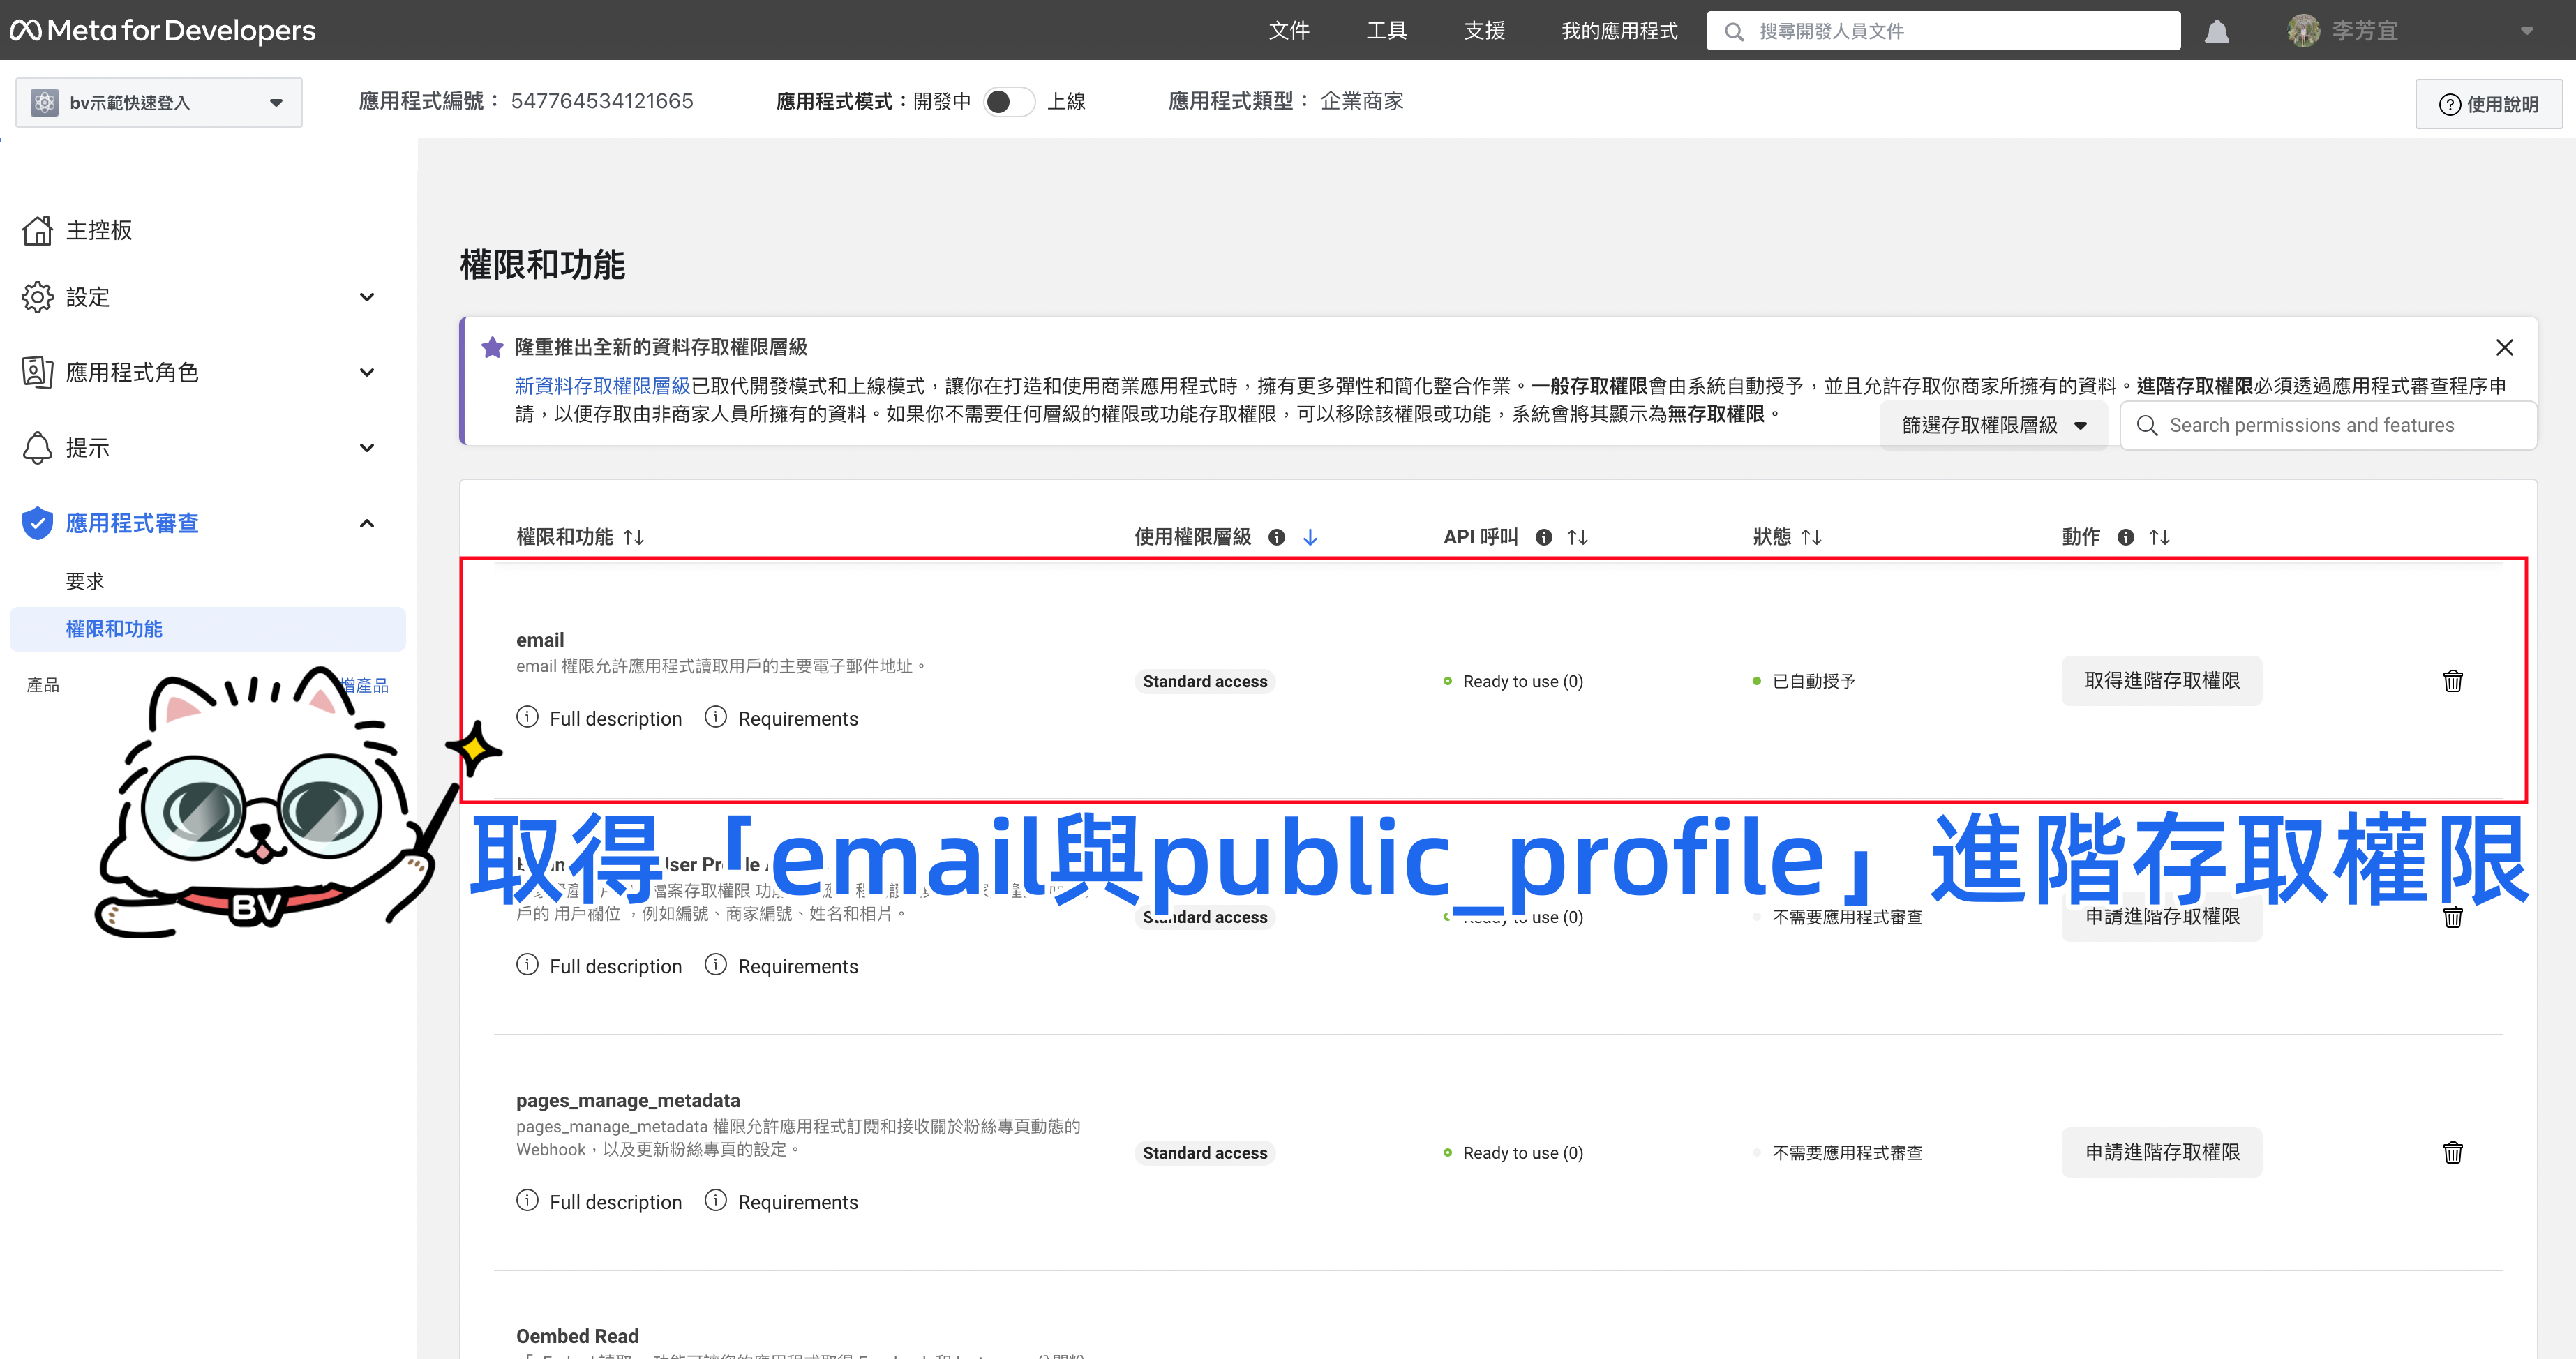The width and height of the screenshot is (2576, 1359).
Task: Expand the 應用程式角色 sidebar section
Action: [367, 372]
